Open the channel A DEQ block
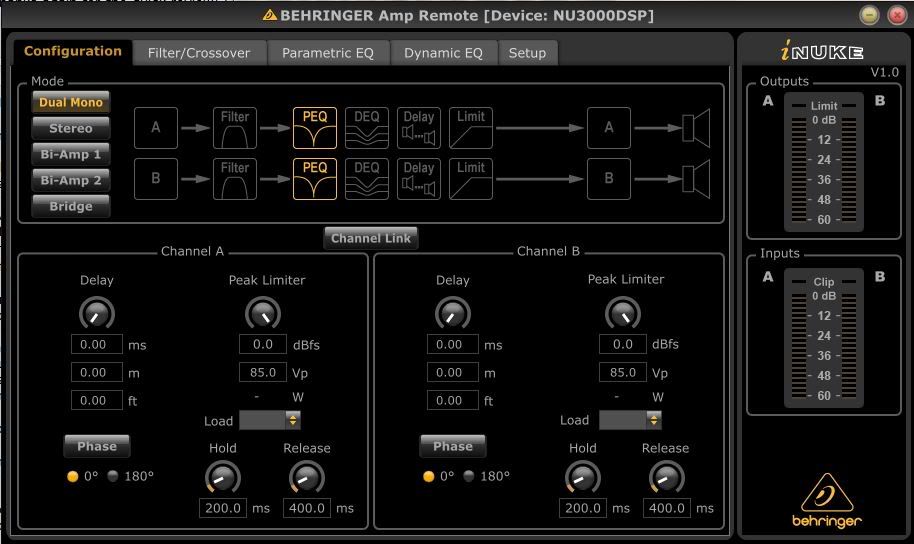The height and width of the screenshot is (544, 914). pyautogui.click(x=367, y=128)
